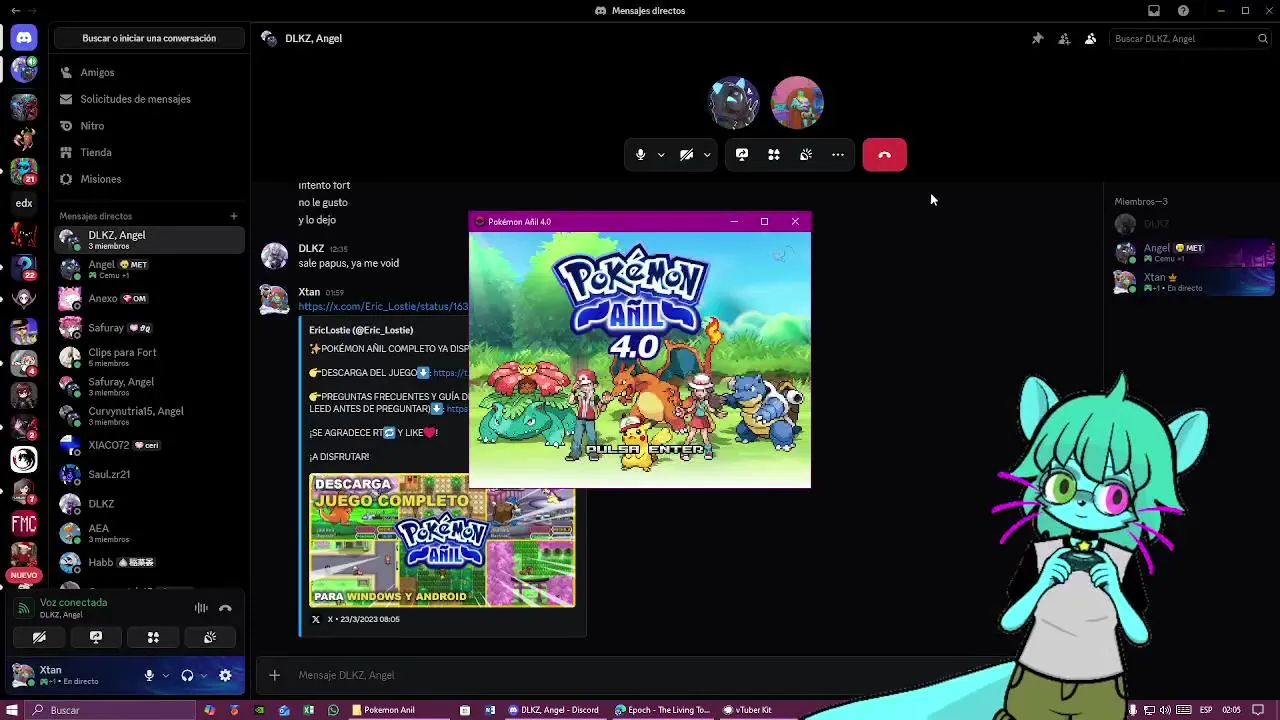Launch activity from the sidebar voice panel
Image resolution: width=1280 pixels, height=720 pixels.
[153, 637]
